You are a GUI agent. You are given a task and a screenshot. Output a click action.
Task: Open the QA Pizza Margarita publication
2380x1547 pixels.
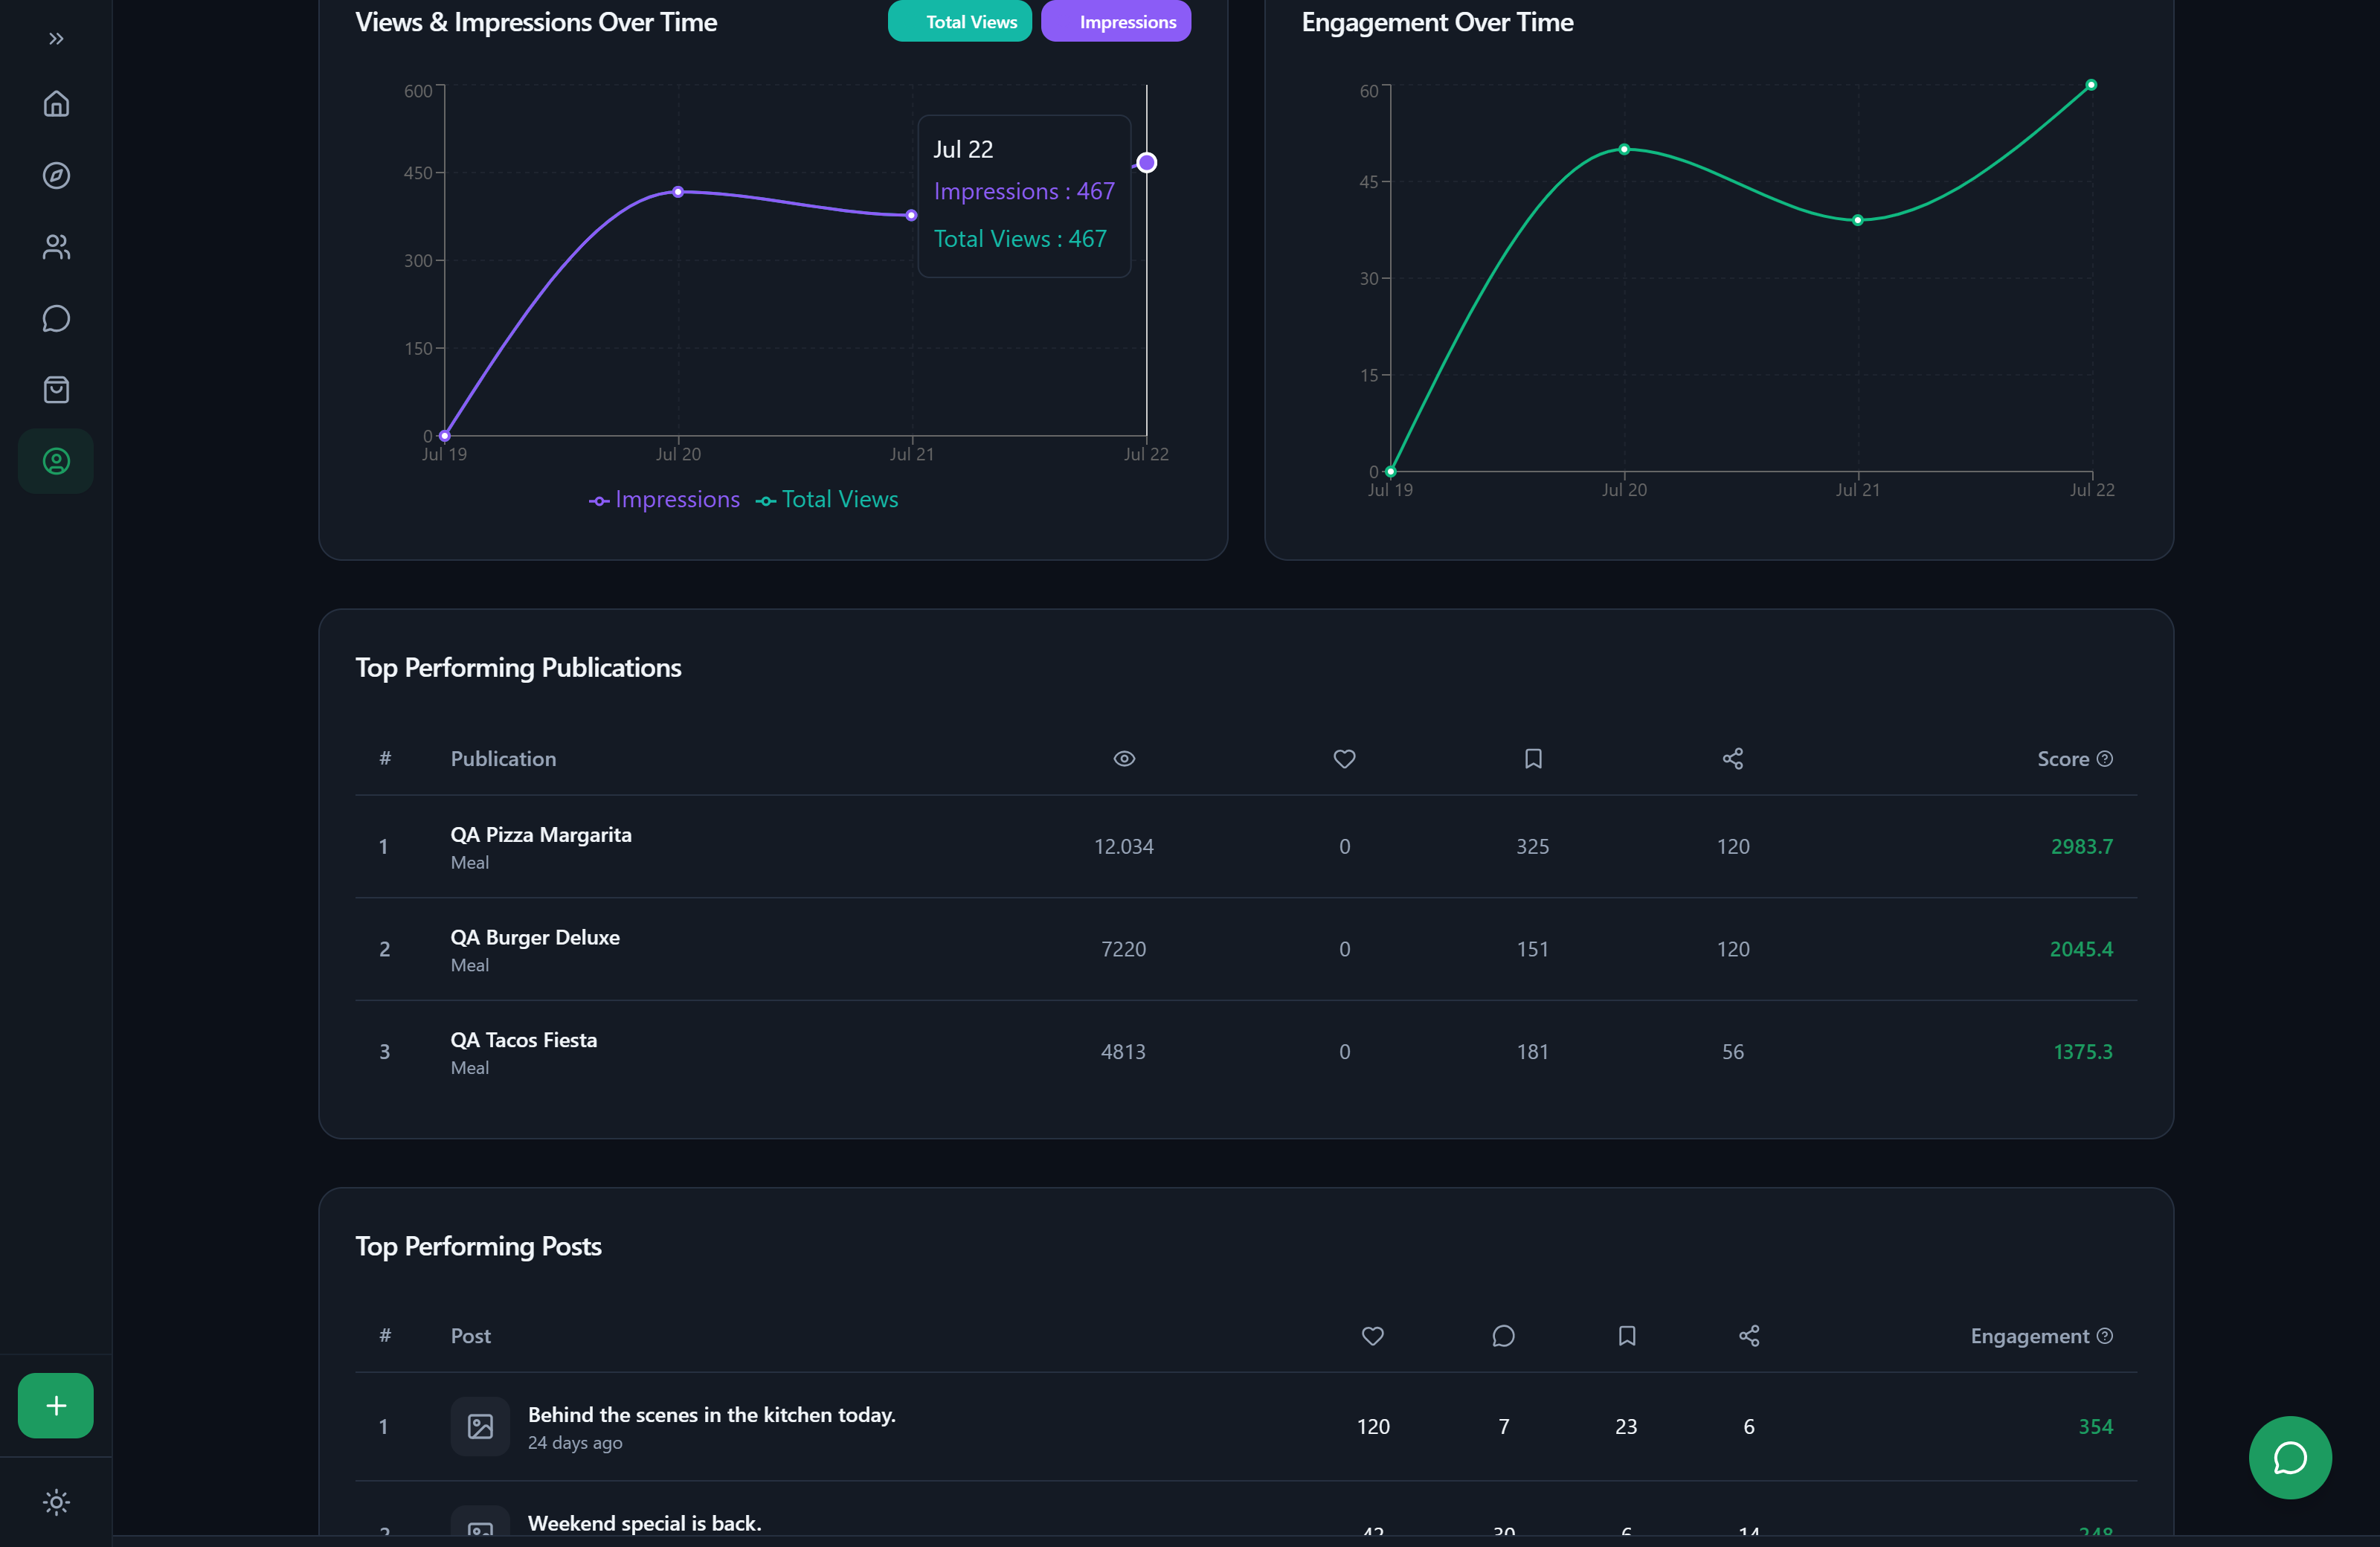[x=541, y=835]
